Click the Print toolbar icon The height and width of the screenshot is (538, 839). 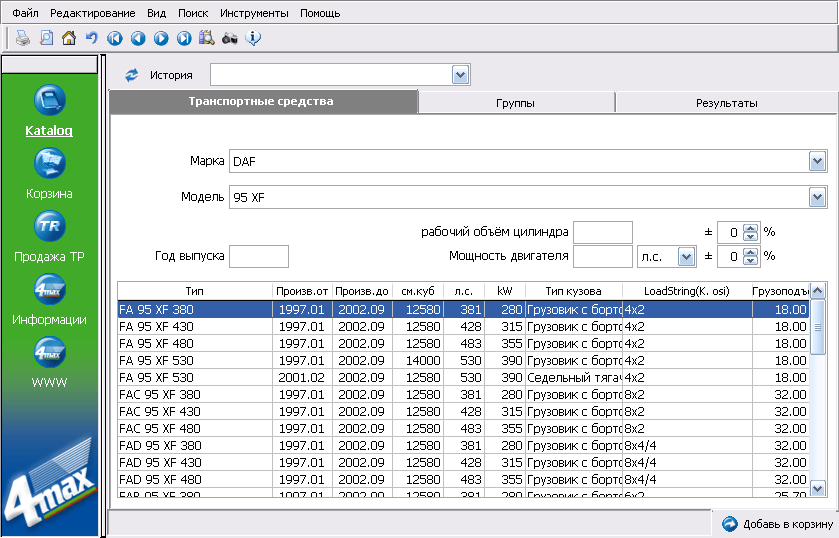22,38
